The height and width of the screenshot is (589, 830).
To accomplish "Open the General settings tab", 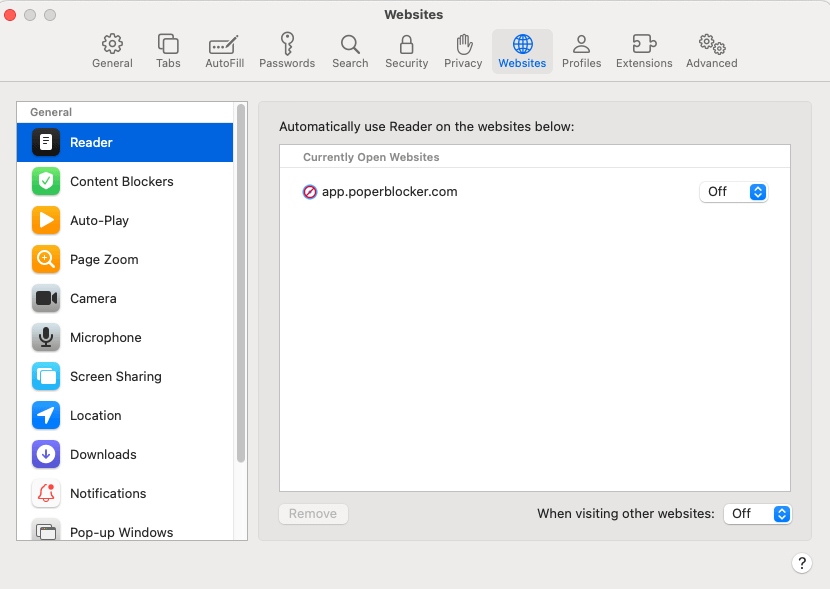I will [x=112, y=51].
